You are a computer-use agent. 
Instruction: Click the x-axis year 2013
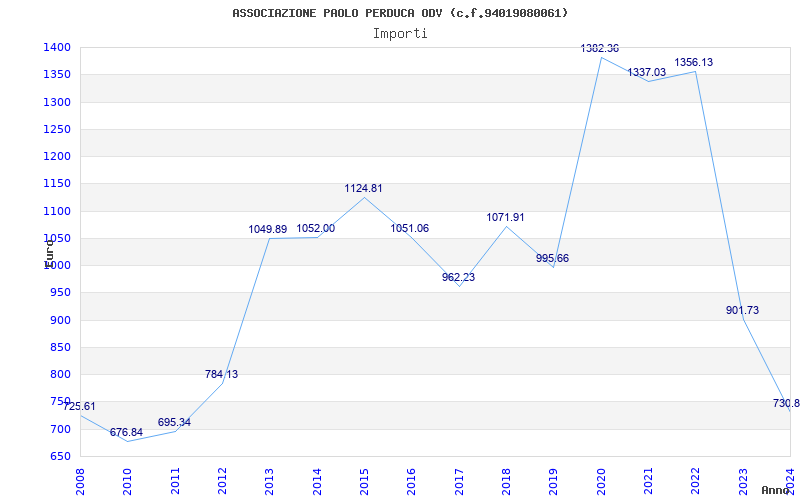(269, 481)
